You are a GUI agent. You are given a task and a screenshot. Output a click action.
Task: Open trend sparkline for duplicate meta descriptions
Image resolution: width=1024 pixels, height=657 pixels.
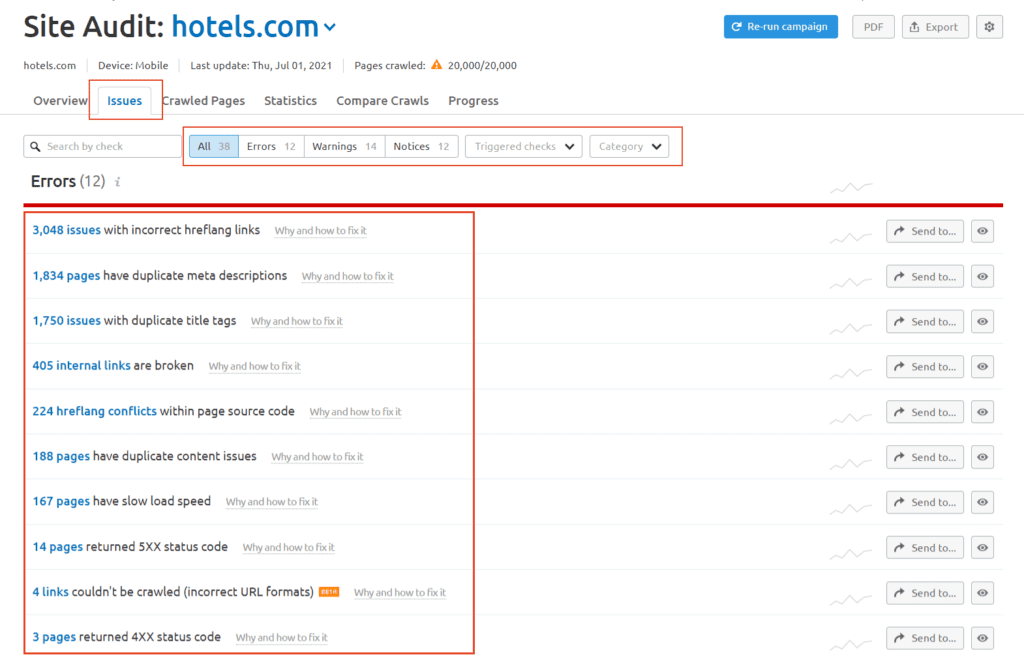coord(850,283)
